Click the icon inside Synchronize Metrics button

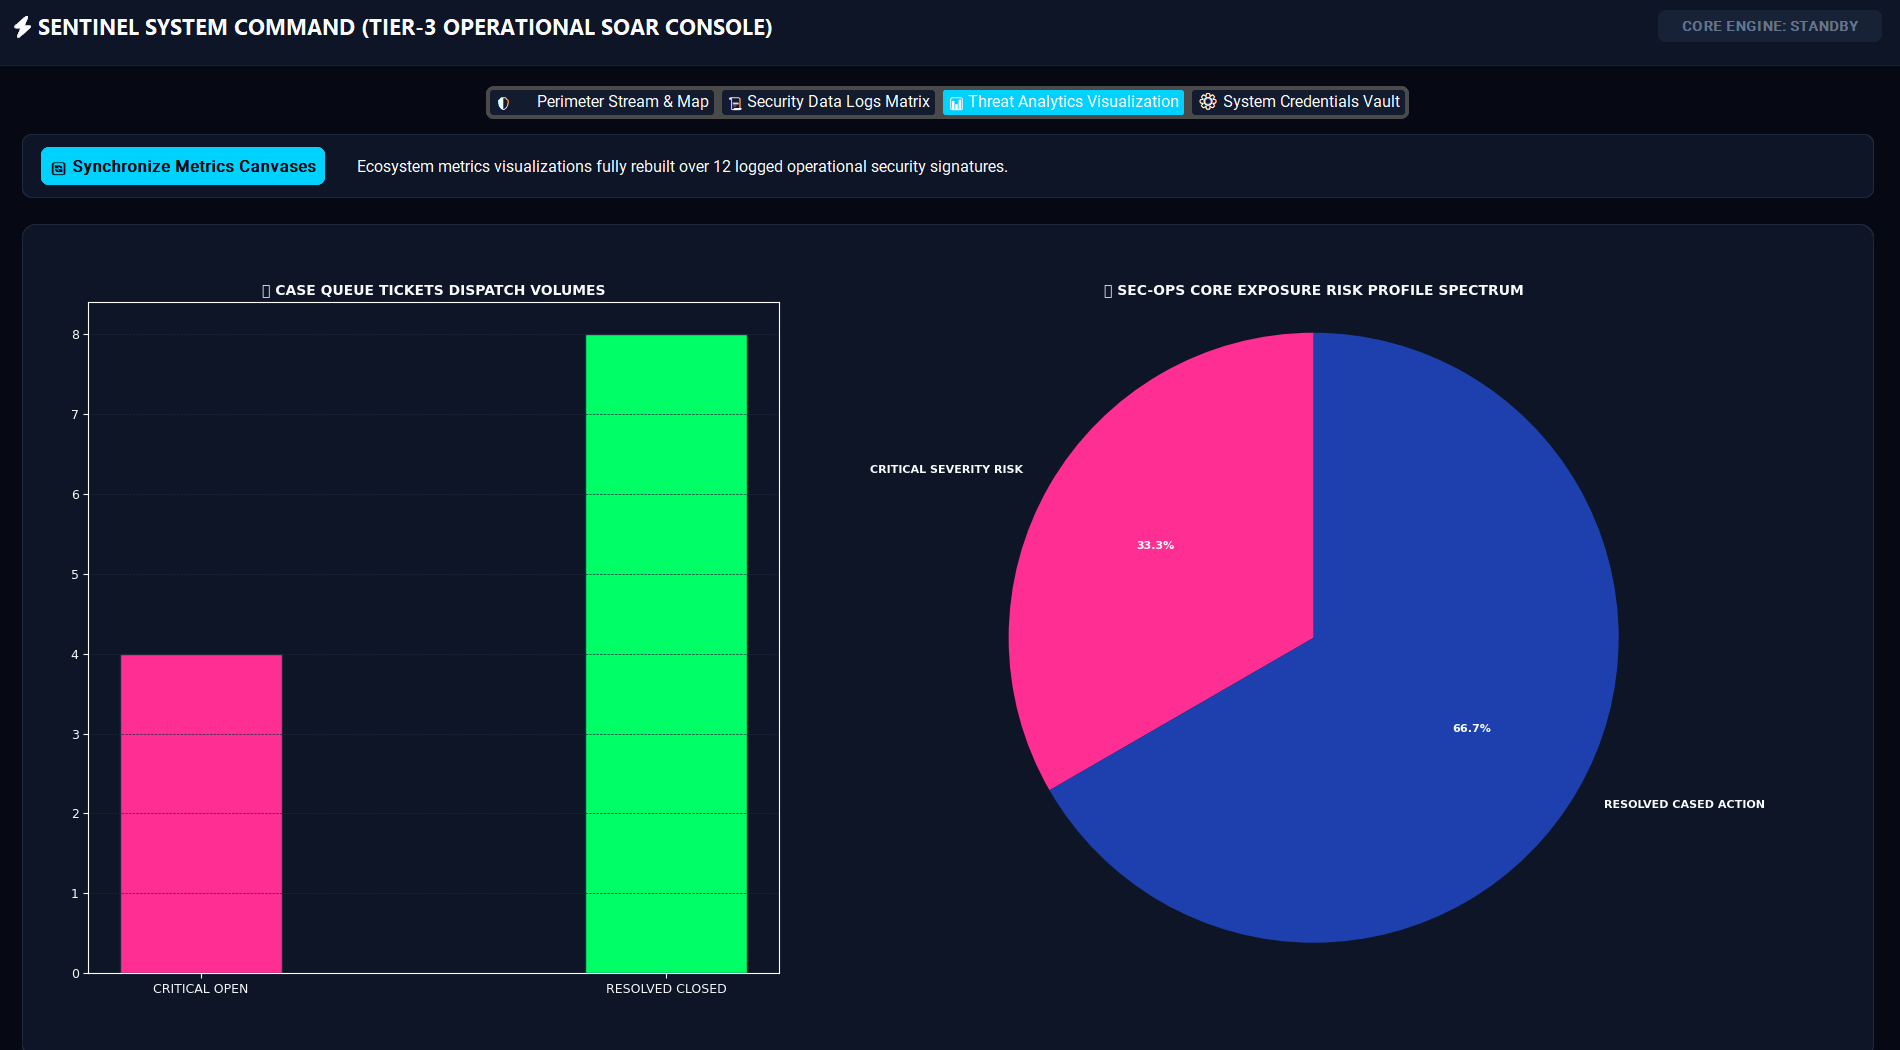pyautogui.click(x=59, y=168)
